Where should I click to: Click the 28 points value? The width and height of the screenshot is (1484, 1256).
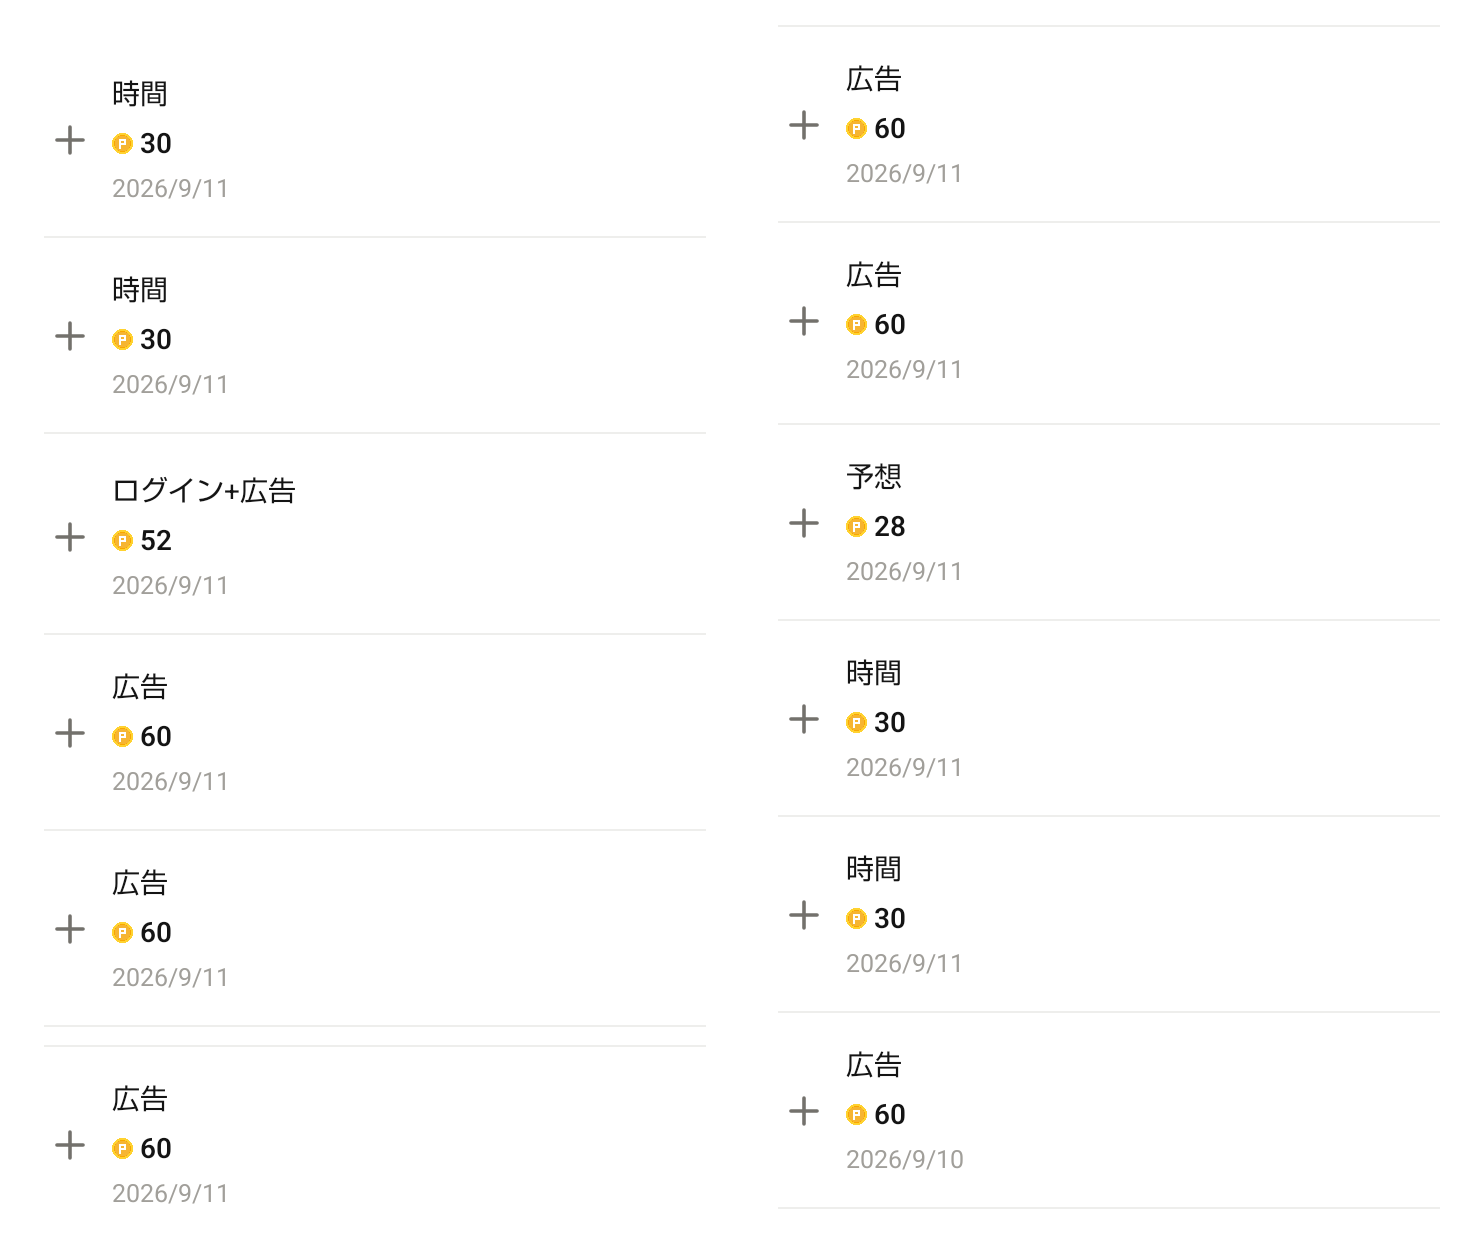coord(890,527)
